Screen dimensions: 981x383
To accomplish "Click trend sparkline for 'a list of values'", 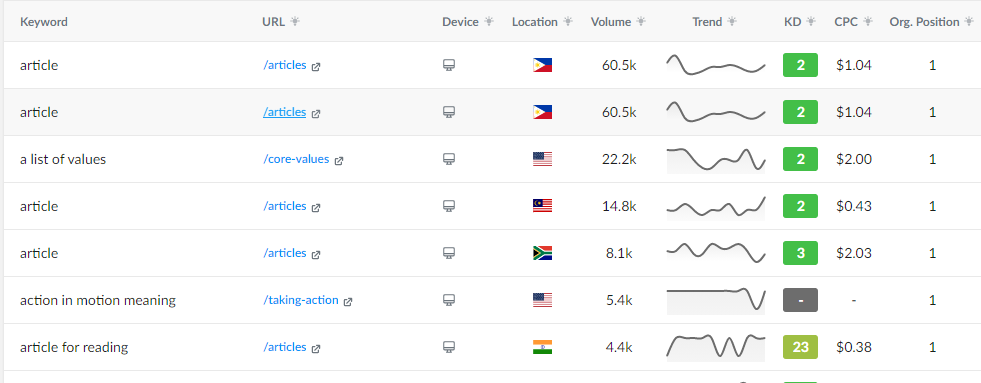I will pyautogui.click(x=716, y=159).
